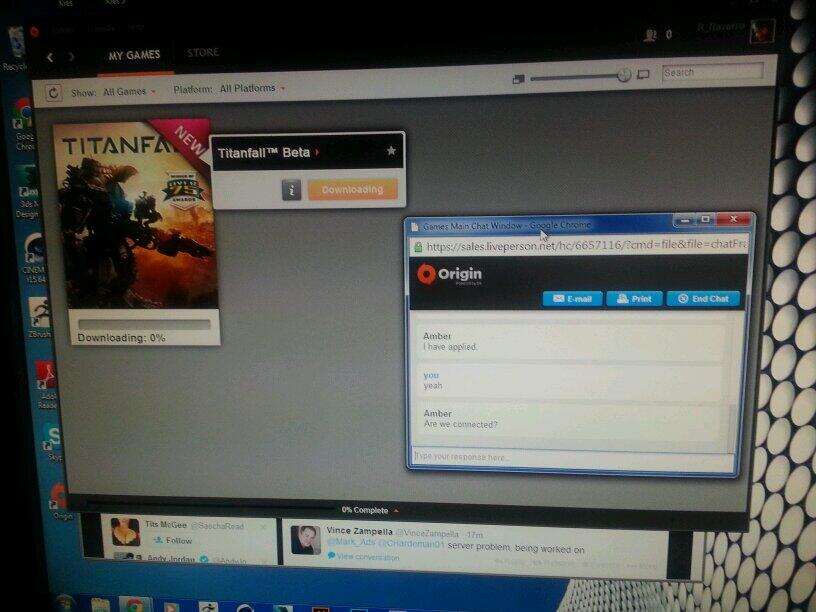The width and height of the screenshot is (816, 612).
Task: Open the @CHardeman01 mention link
Action: [x=411, y=544]
